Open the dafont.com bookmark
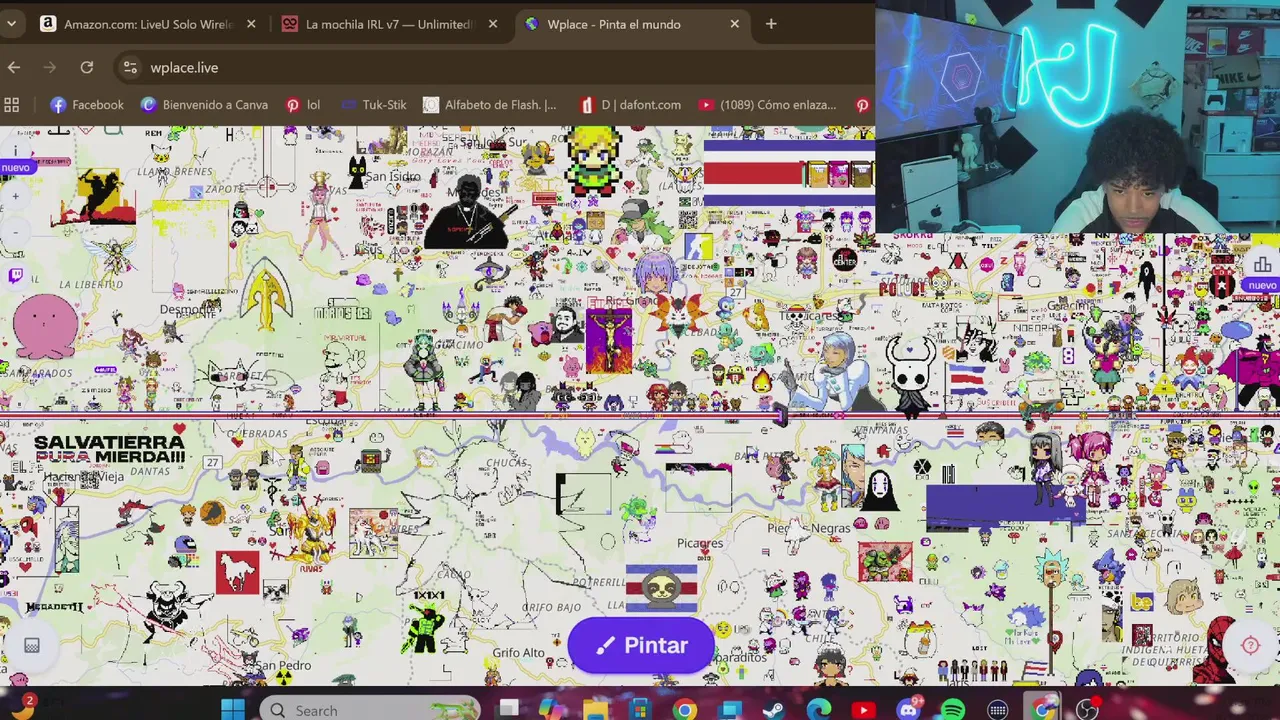Screen dimensions: 1280x720 tap(630, 104)
